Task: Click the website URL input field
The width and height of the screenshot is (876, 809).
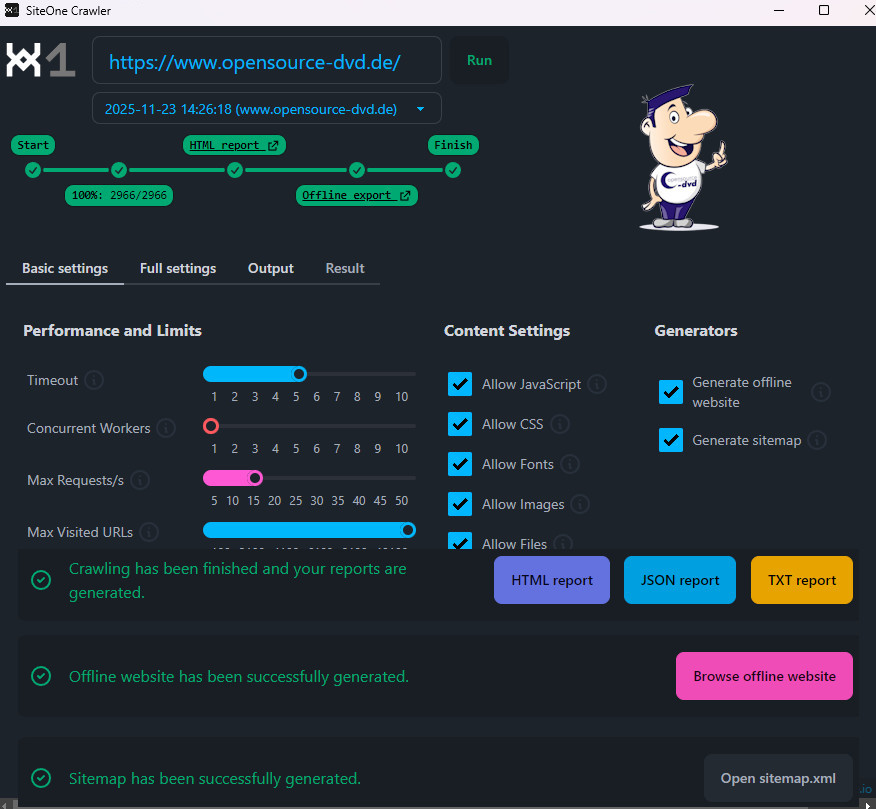Action: click(267, 62)
